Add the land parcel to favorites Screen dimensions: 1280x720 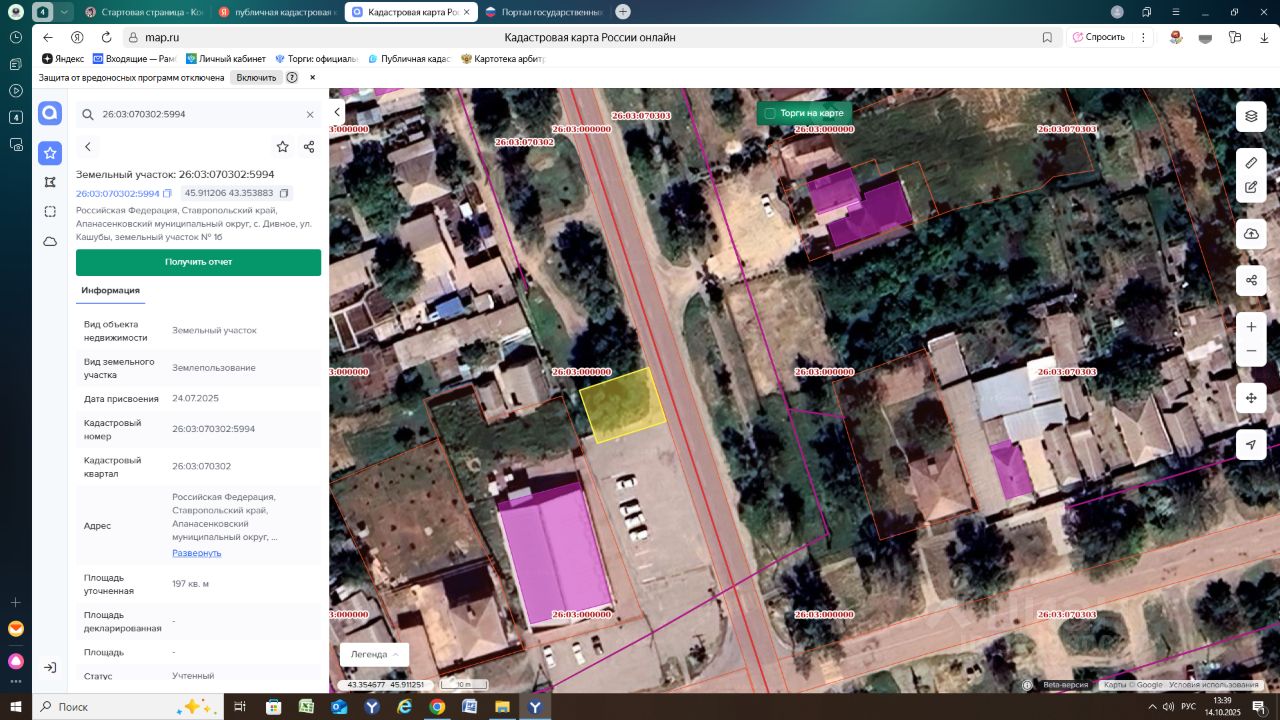point(283,147)
